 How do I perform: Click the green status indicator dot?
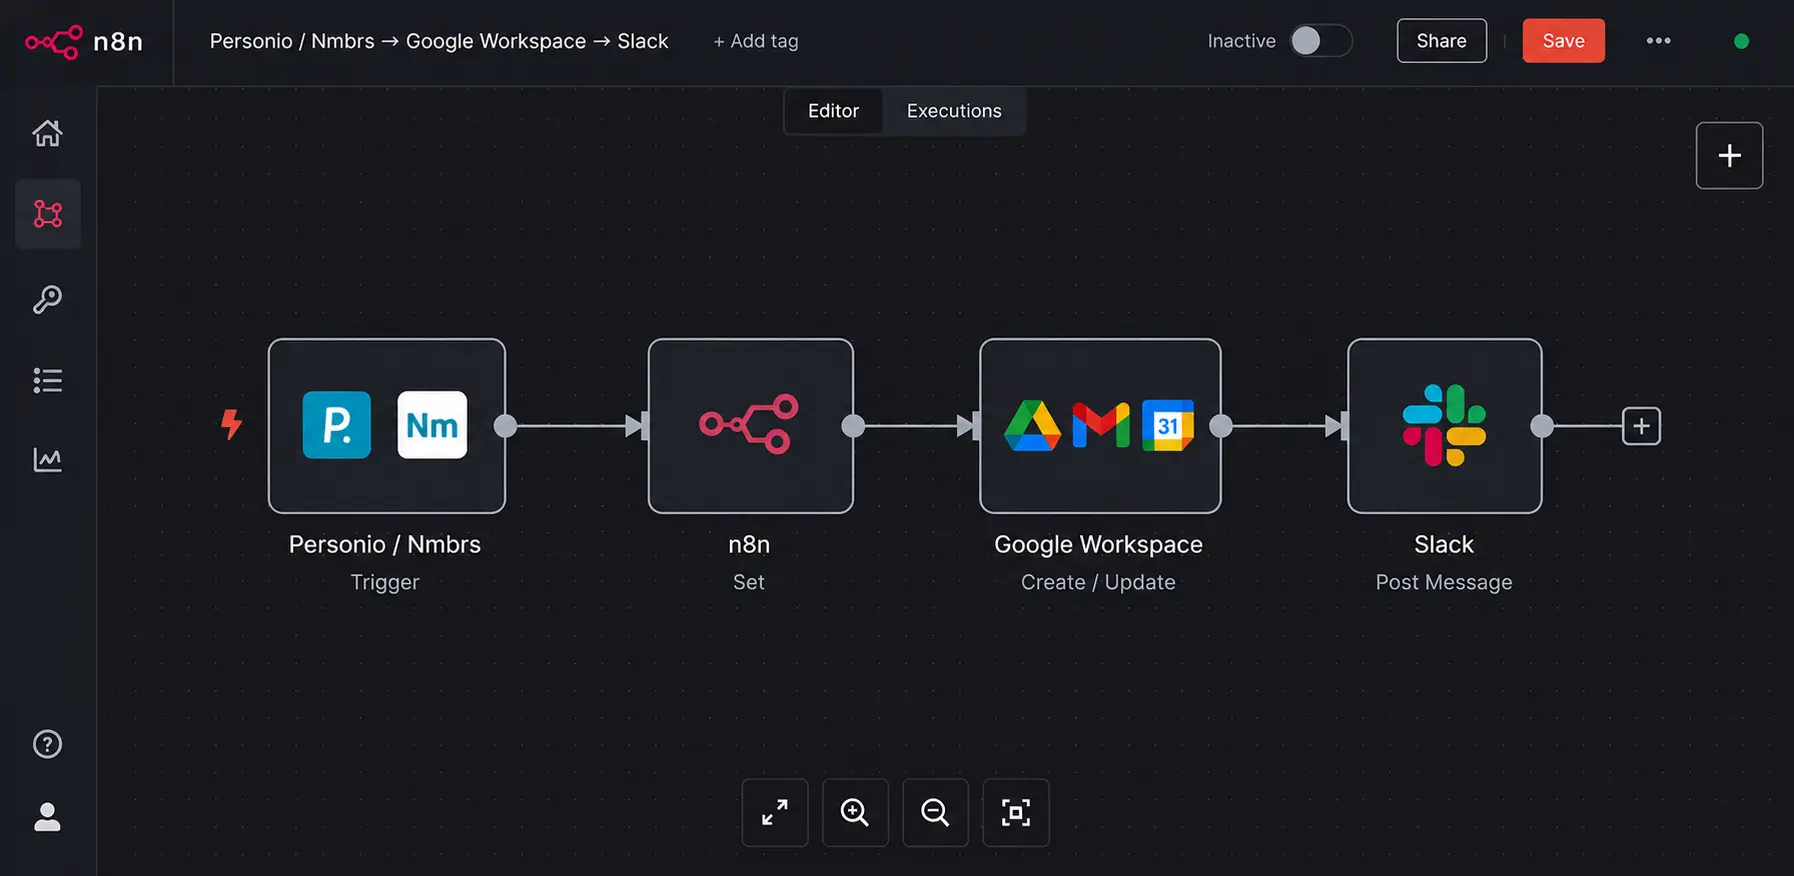[1741, 41]
